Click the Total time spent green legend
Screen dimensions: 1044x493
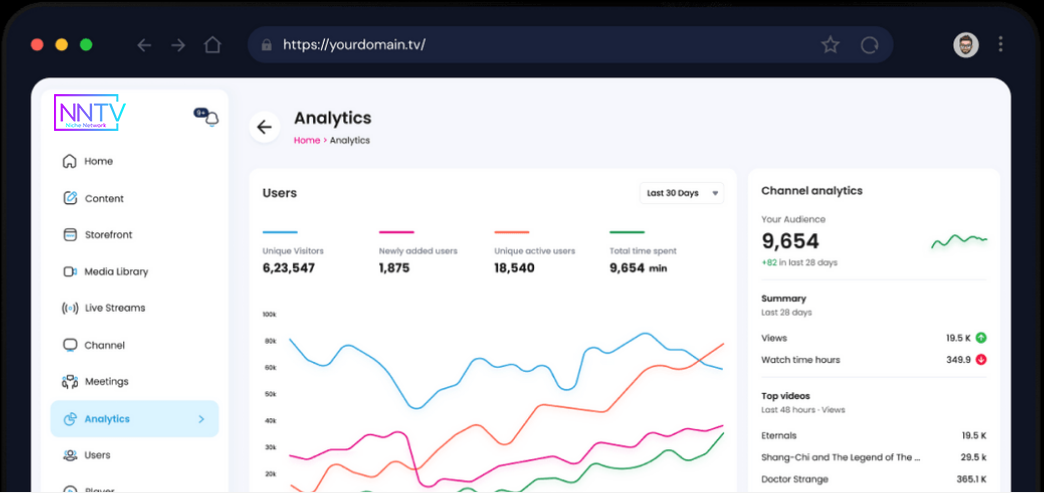coord(627,232)
